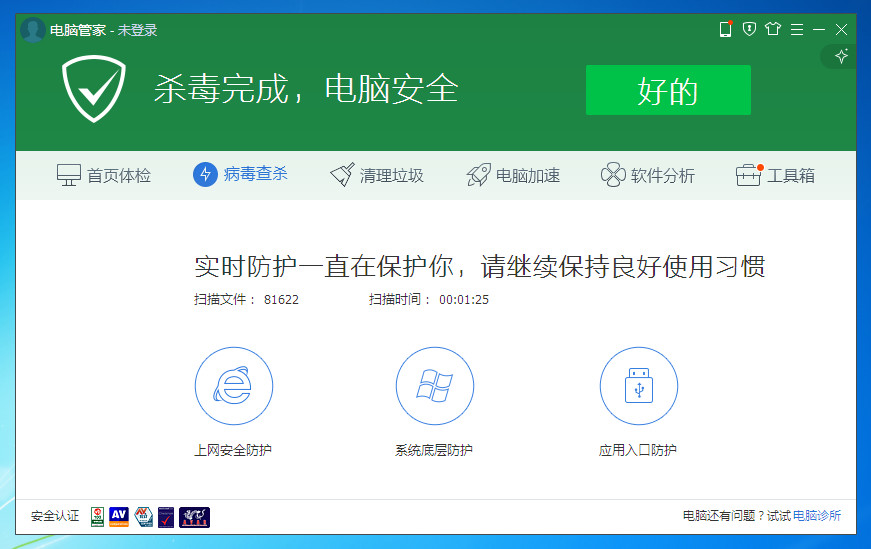This screenshot has width=871, height=549.
Task: Open the 软件分析 tab
Action: 648,175
